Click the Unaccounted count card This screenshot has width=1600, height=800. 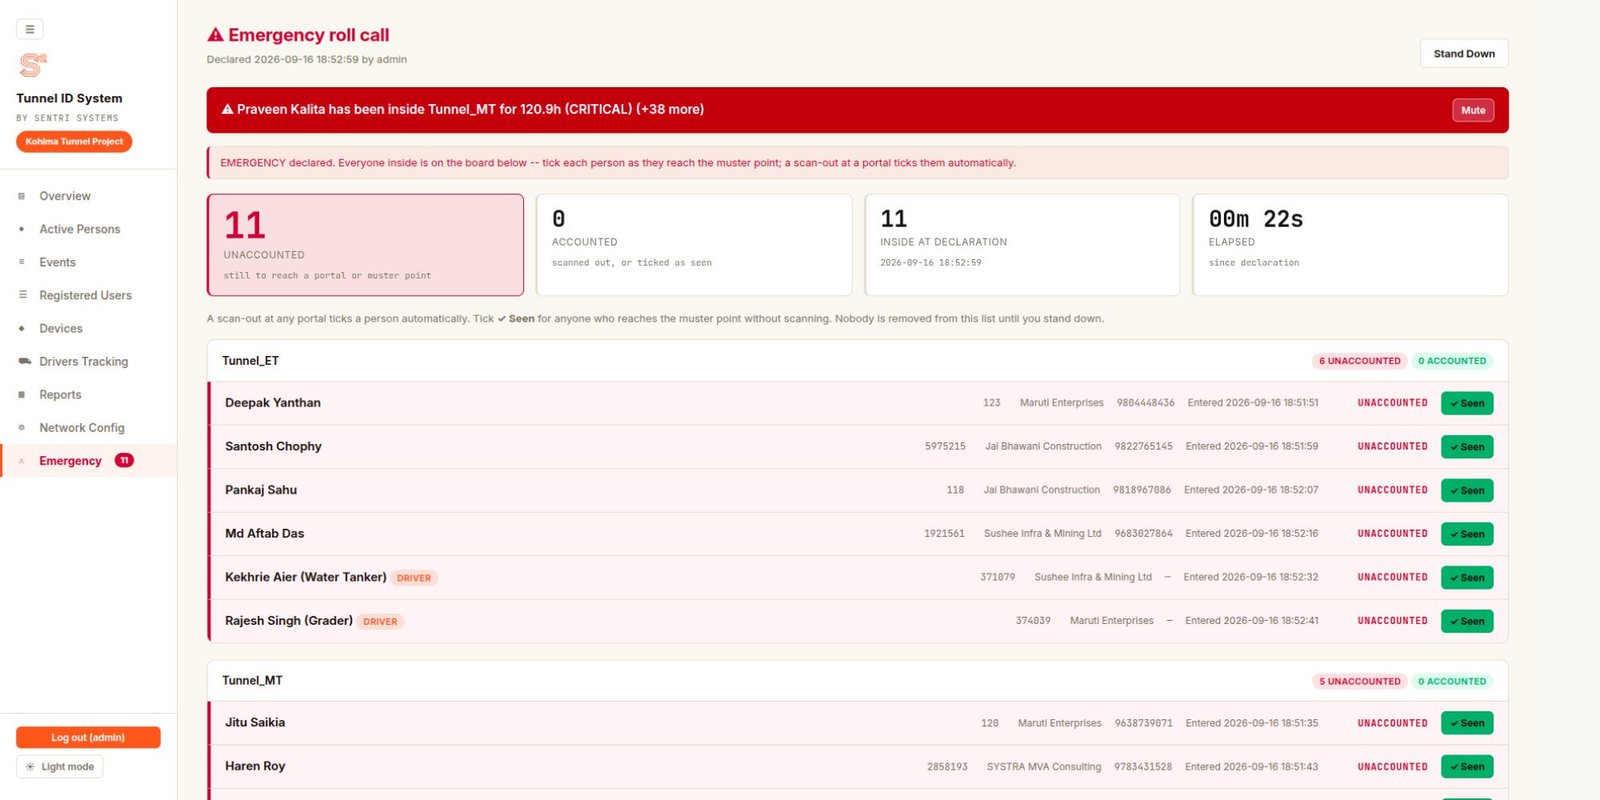pyautogui.click(x=365, y=245)
